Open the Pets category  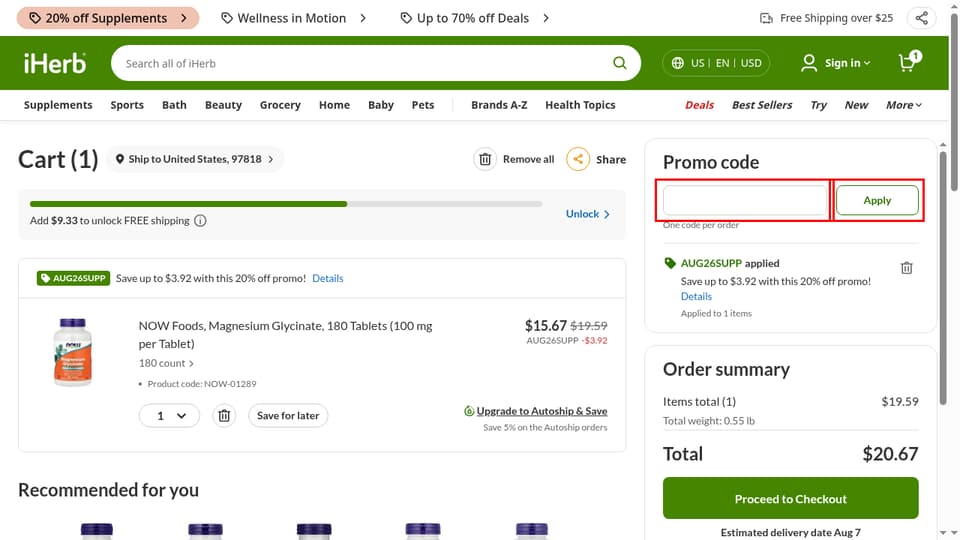(x=423, y=105)
